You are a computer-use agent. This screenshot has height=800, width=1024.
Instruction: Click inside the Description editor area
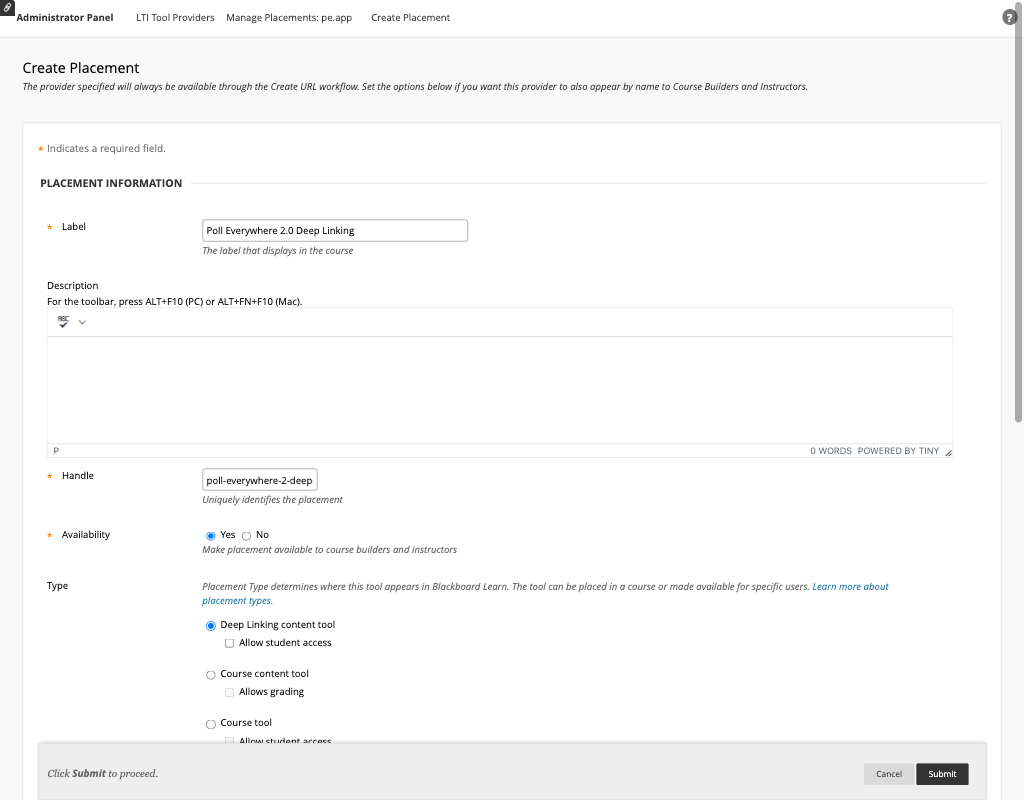(x=500, y=390)
